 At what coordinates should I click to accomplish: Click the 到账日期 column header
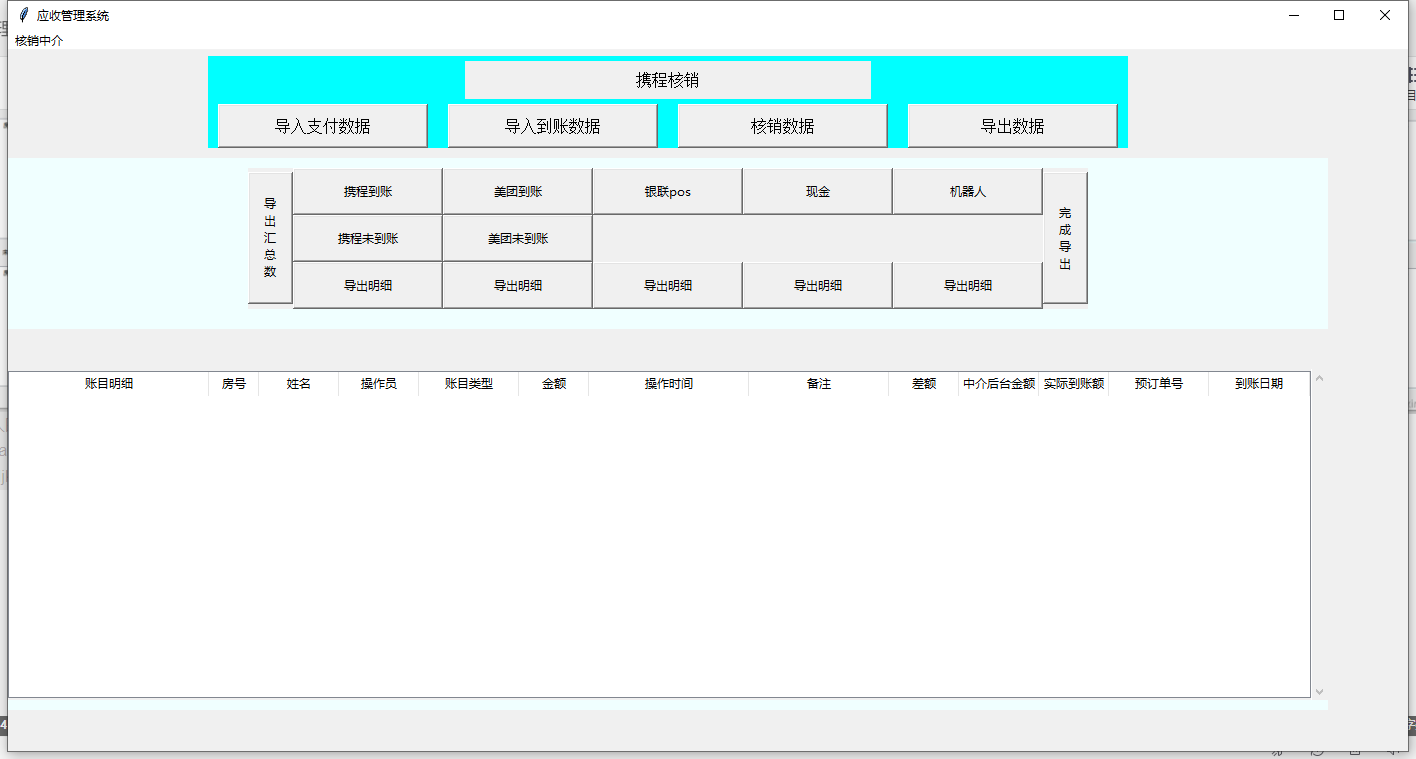[1259, 384]
